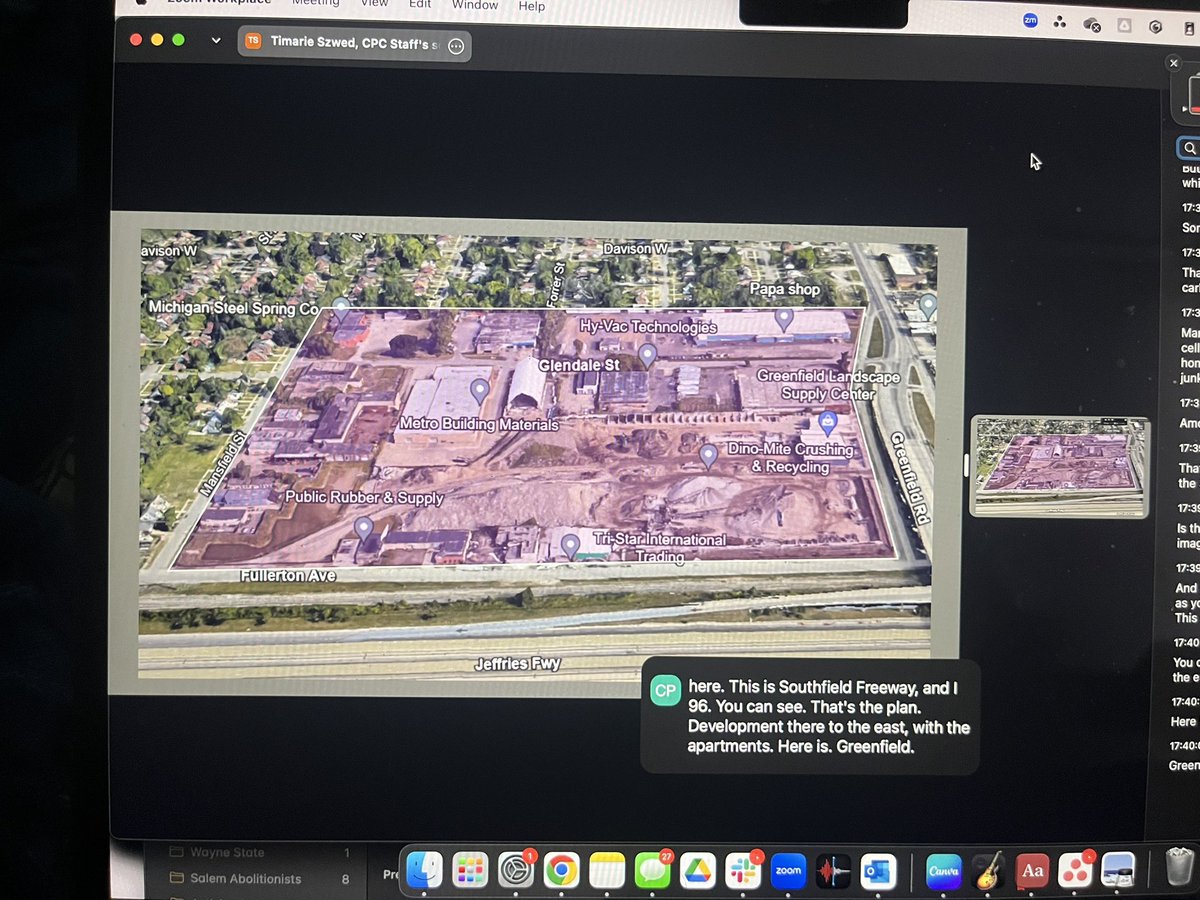Open Voice Memos in the dock
The image size is (1200, 900).
[x=833, y=871]
